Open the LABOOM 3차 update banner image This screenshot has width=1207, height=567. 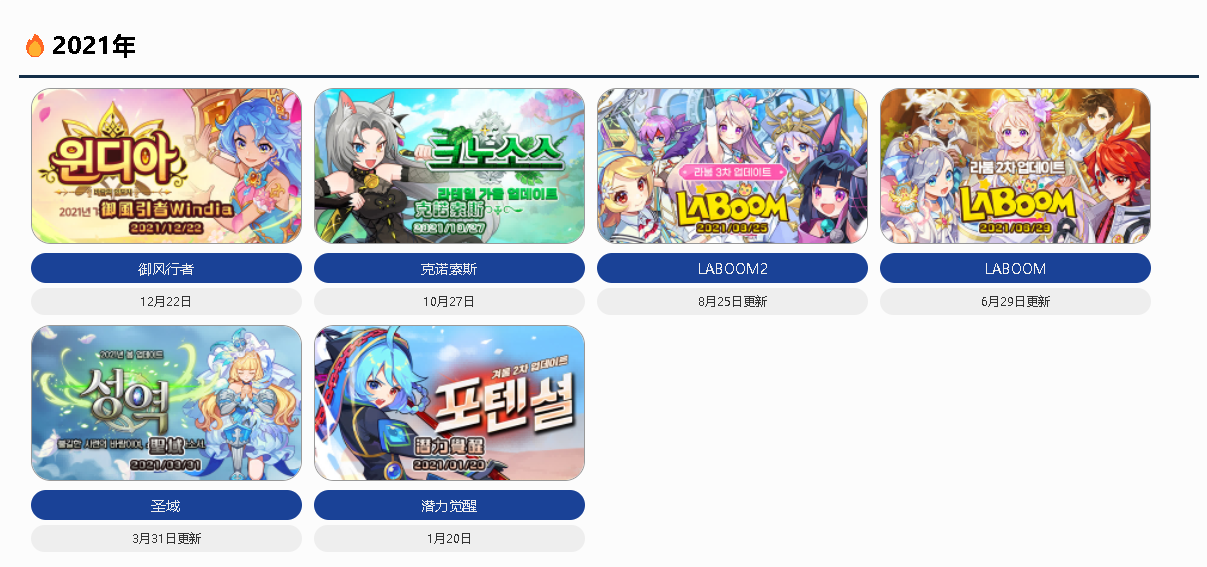(732, 166)
